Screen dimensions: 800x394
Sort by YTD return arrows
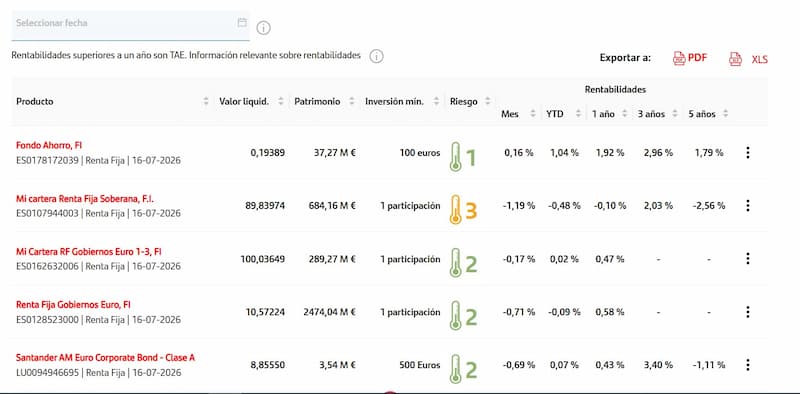pos(578,114)
